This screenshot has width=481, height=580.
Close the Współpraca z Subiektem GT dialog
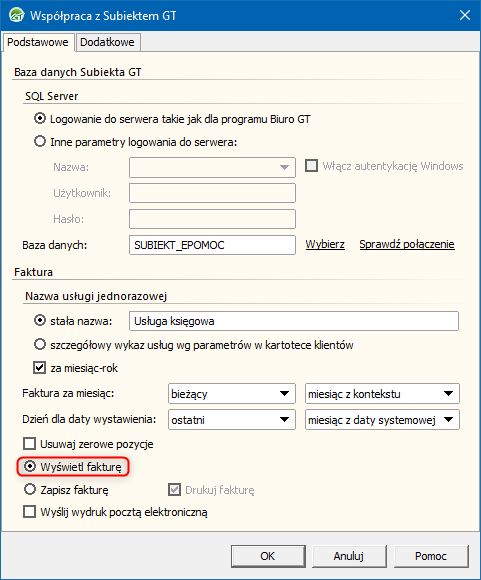(x=465, y=15)
